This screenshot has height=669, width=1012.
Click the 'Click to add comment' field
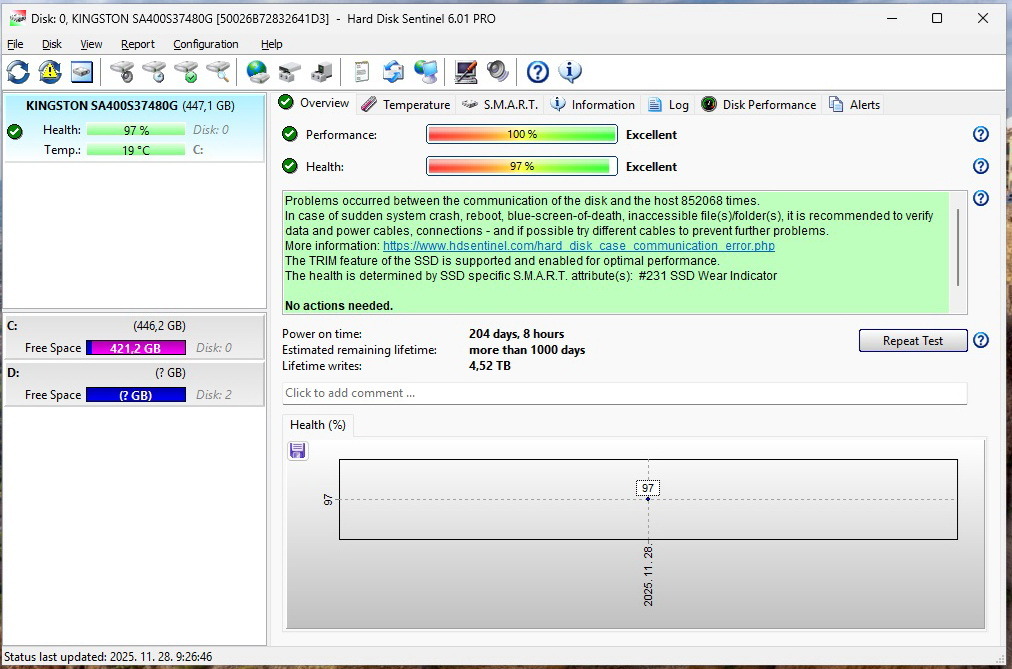point(624,393)
